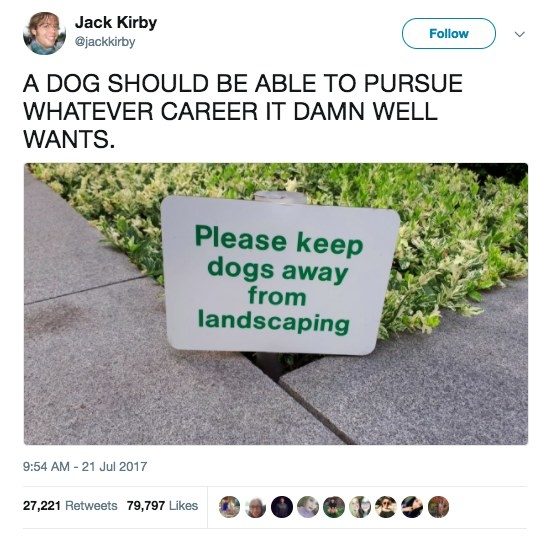Open the eighth liker avatar in the row

[412, 507]
